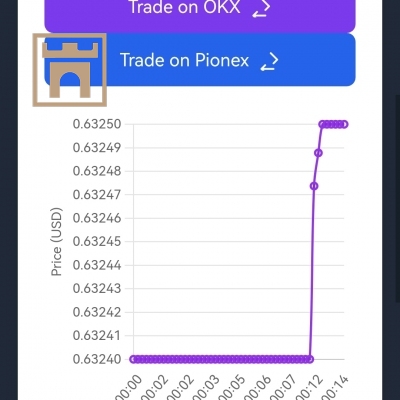Select the chart data point near 0.63249
This screenshot has width=400, height=400.
(x=318, y=153)
